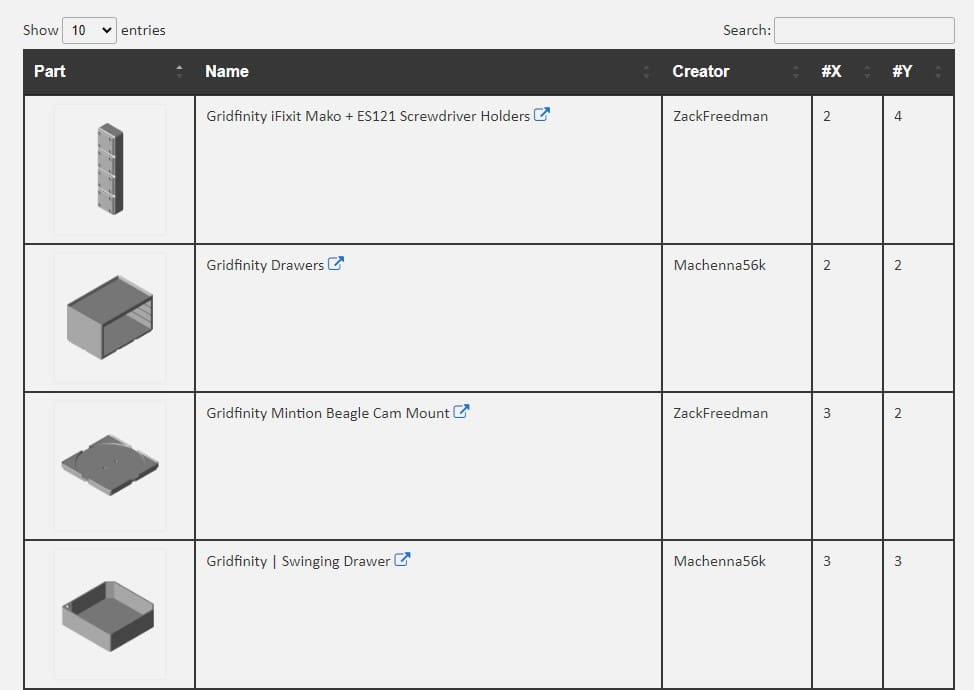Image resolution: width=974 pixels, height=690 pixels.
Task: Open external link icon beside Swinging Drawer
Action: (402, 560)
